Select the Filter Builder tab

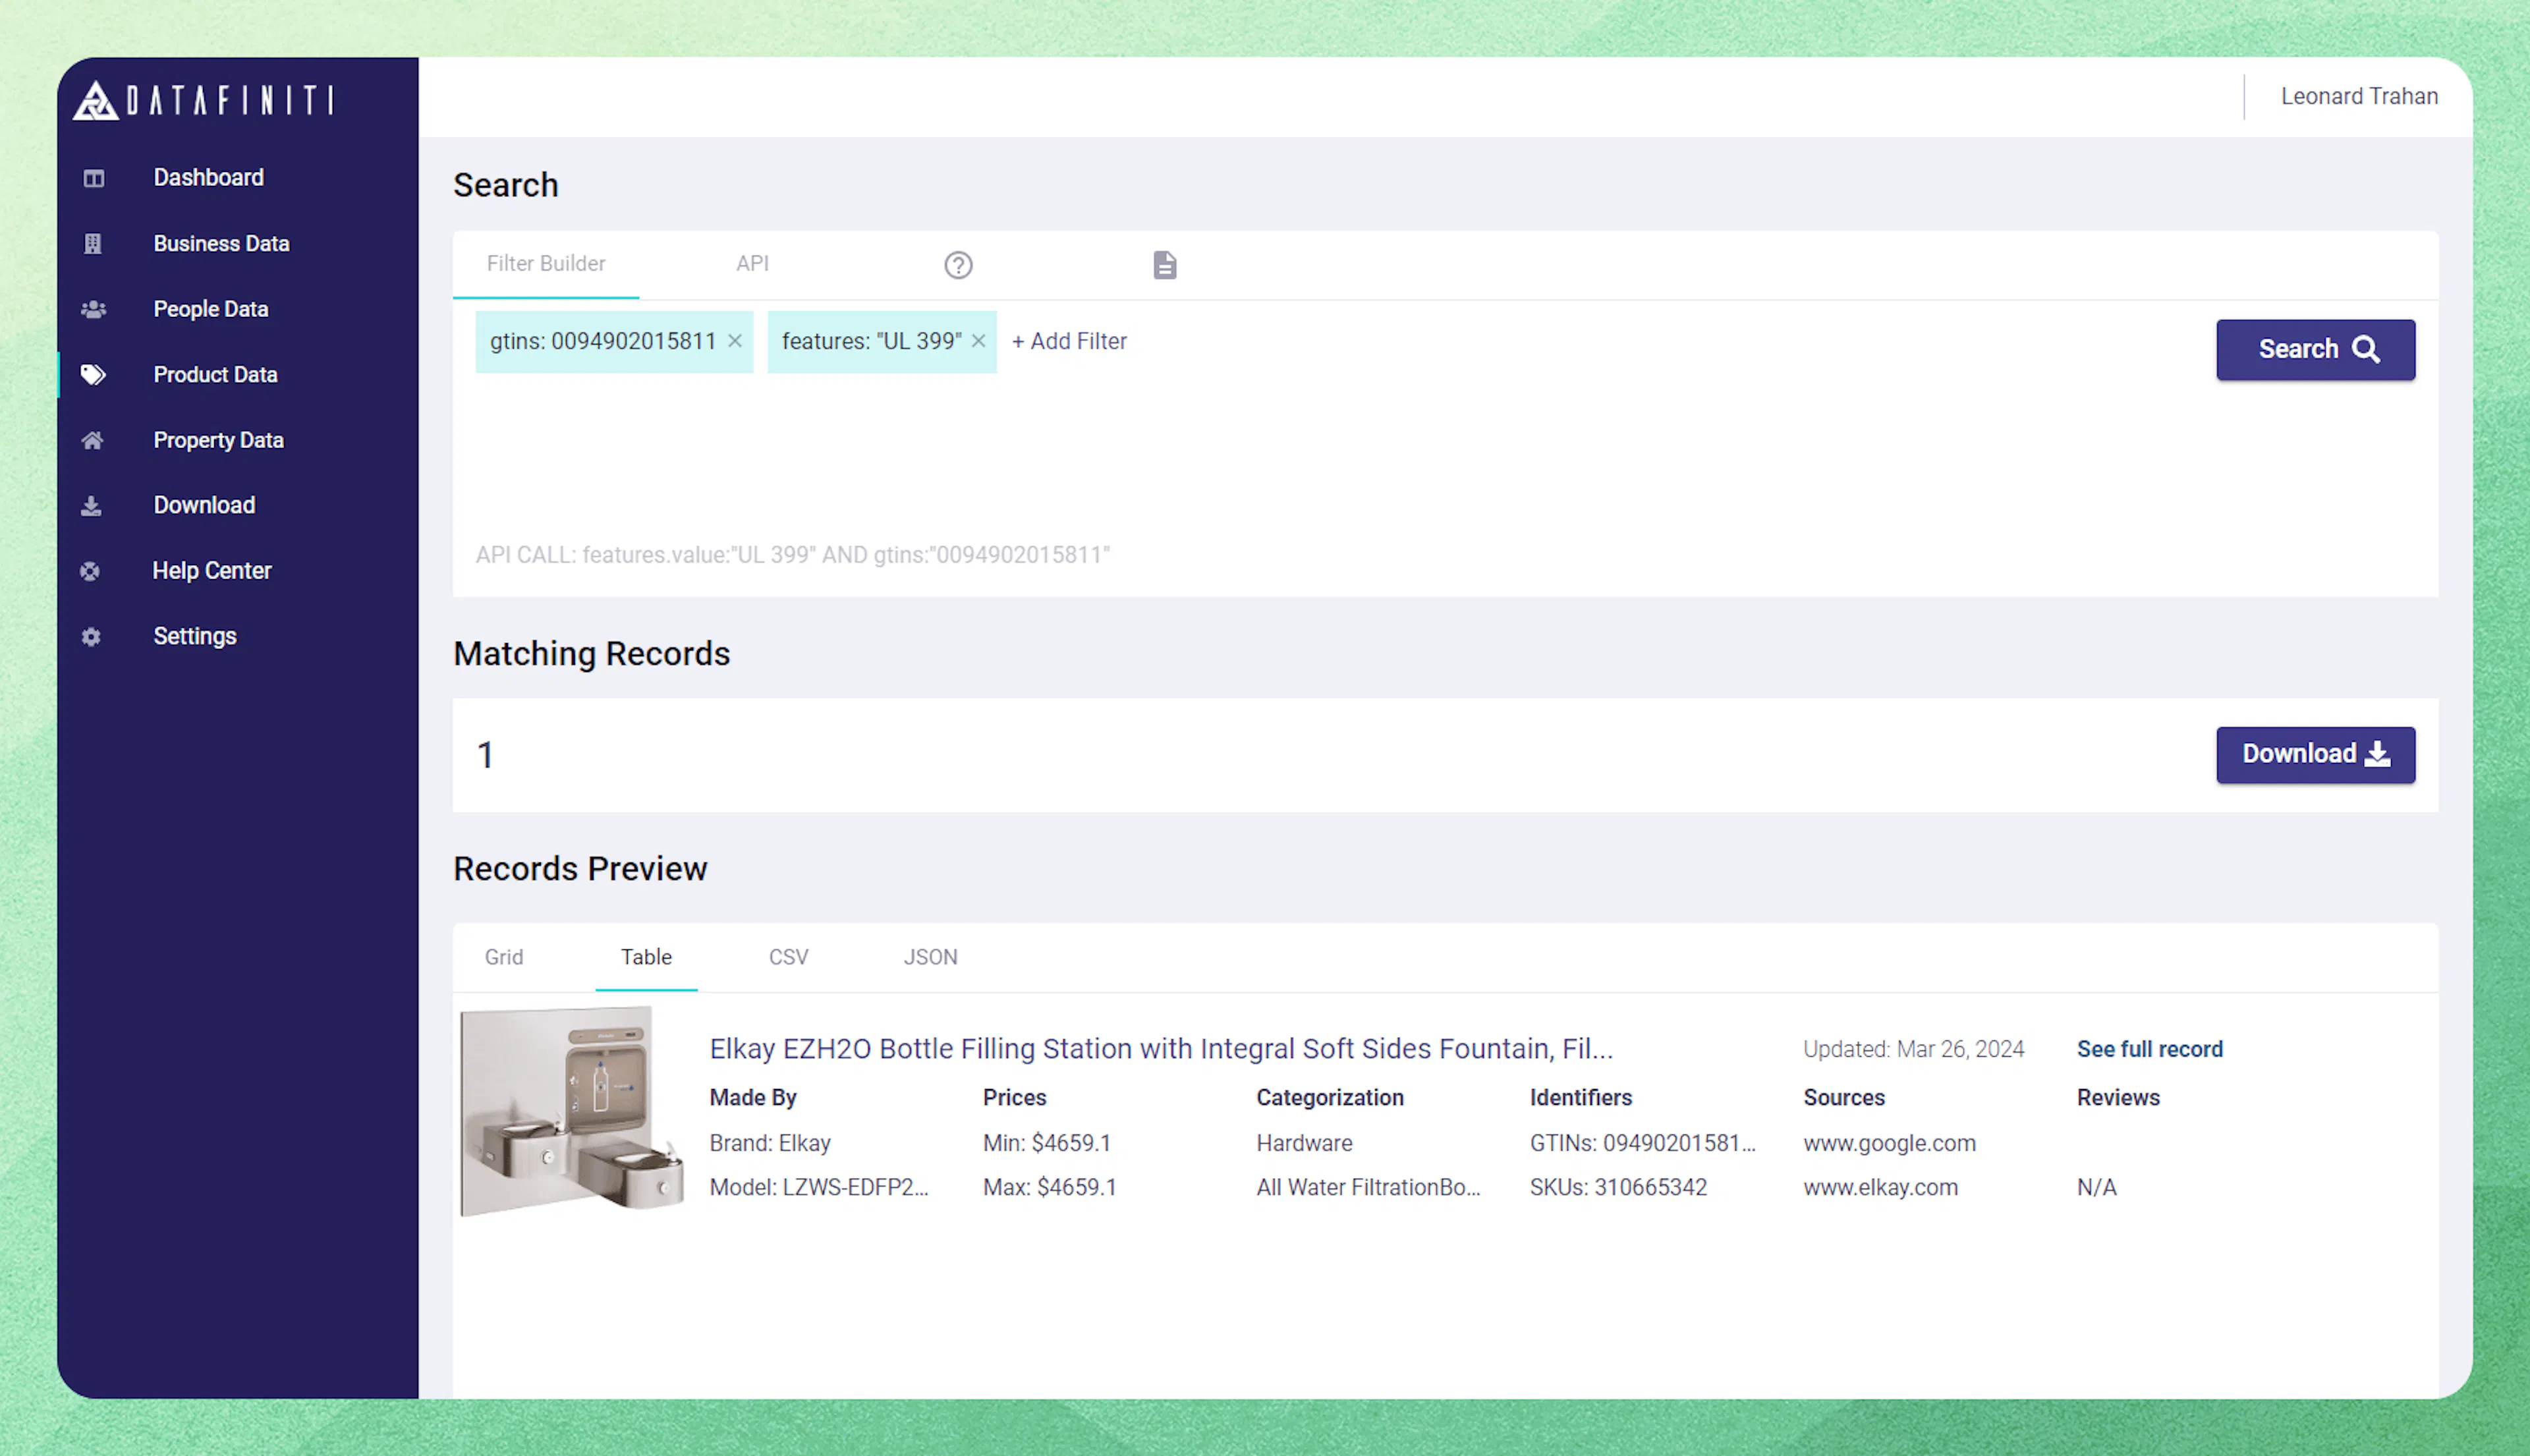click(546, 263)
